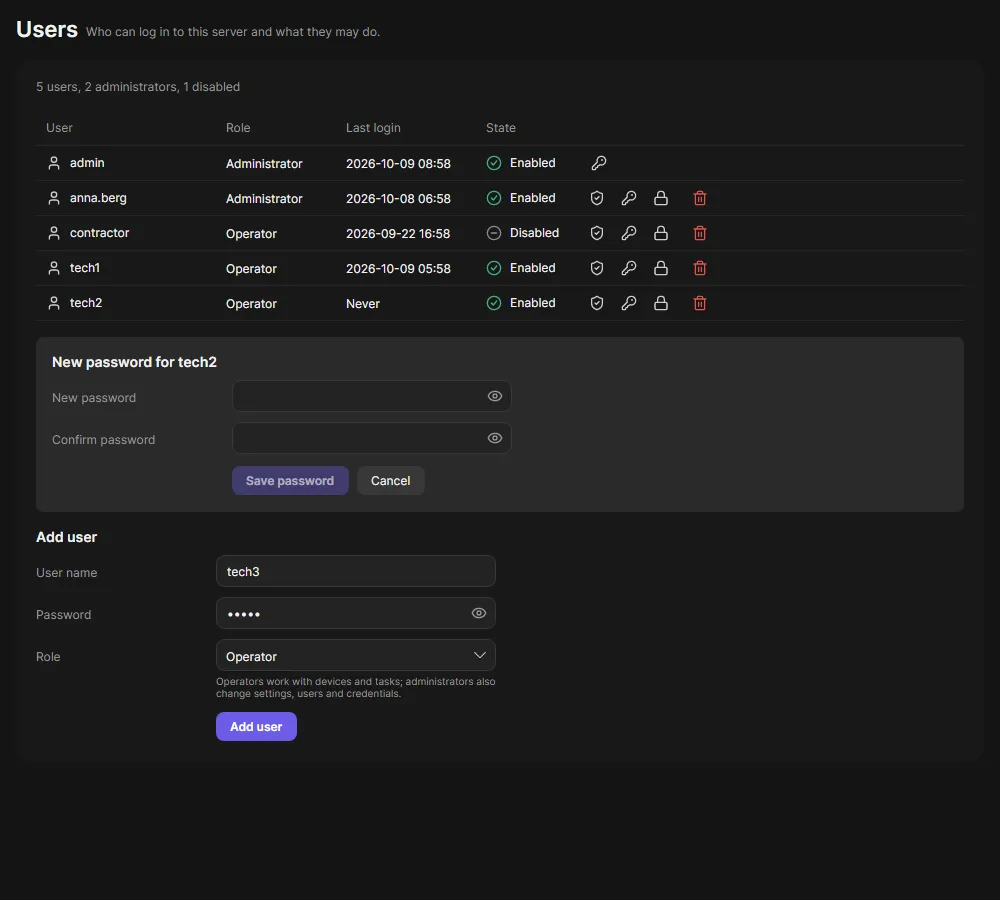Click the lock icon for anna.berg

click(x=661, y=198)
